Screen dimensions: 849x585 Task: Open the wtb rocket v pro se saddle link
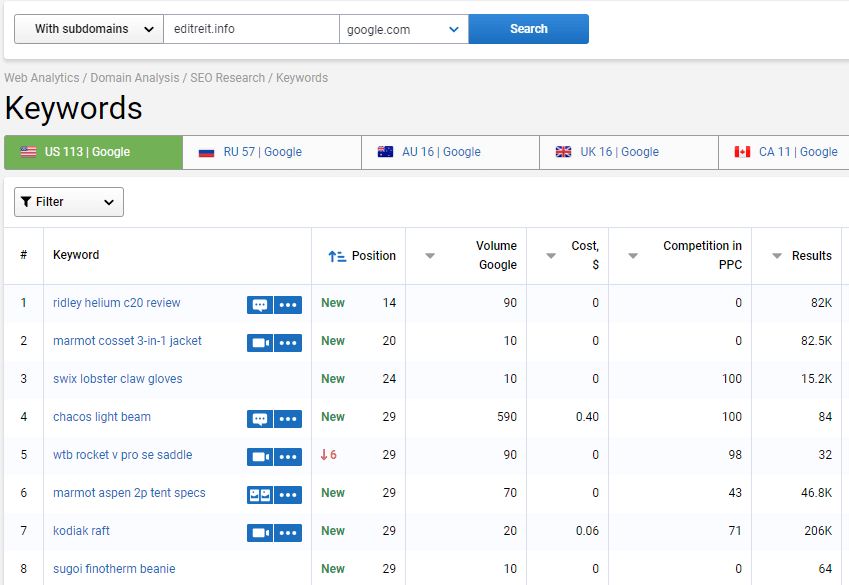(x=122, y=454)
